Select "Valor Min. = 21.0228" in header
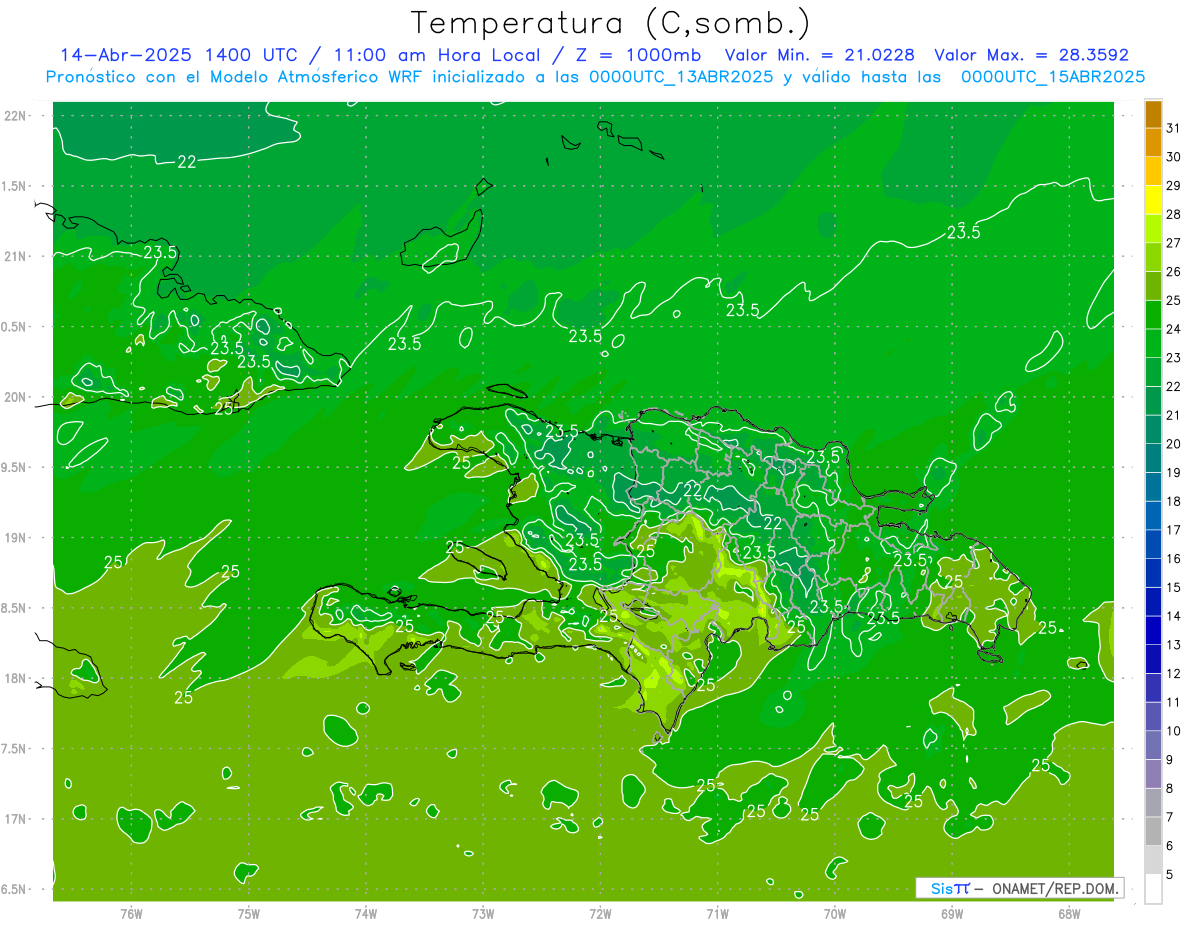Viewport: 1200px width, 927px height. click(822, 55)
